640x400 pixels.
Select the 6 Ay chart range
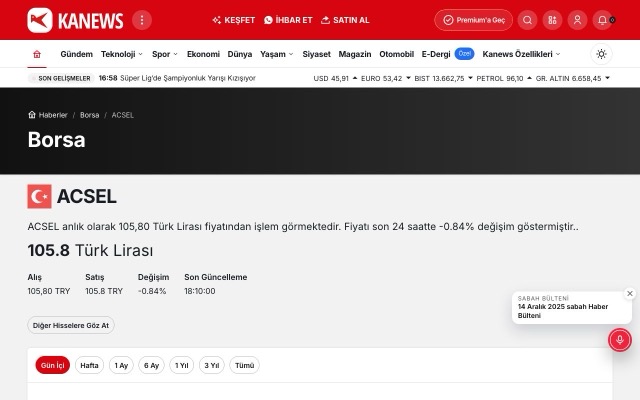pos(151,365)
